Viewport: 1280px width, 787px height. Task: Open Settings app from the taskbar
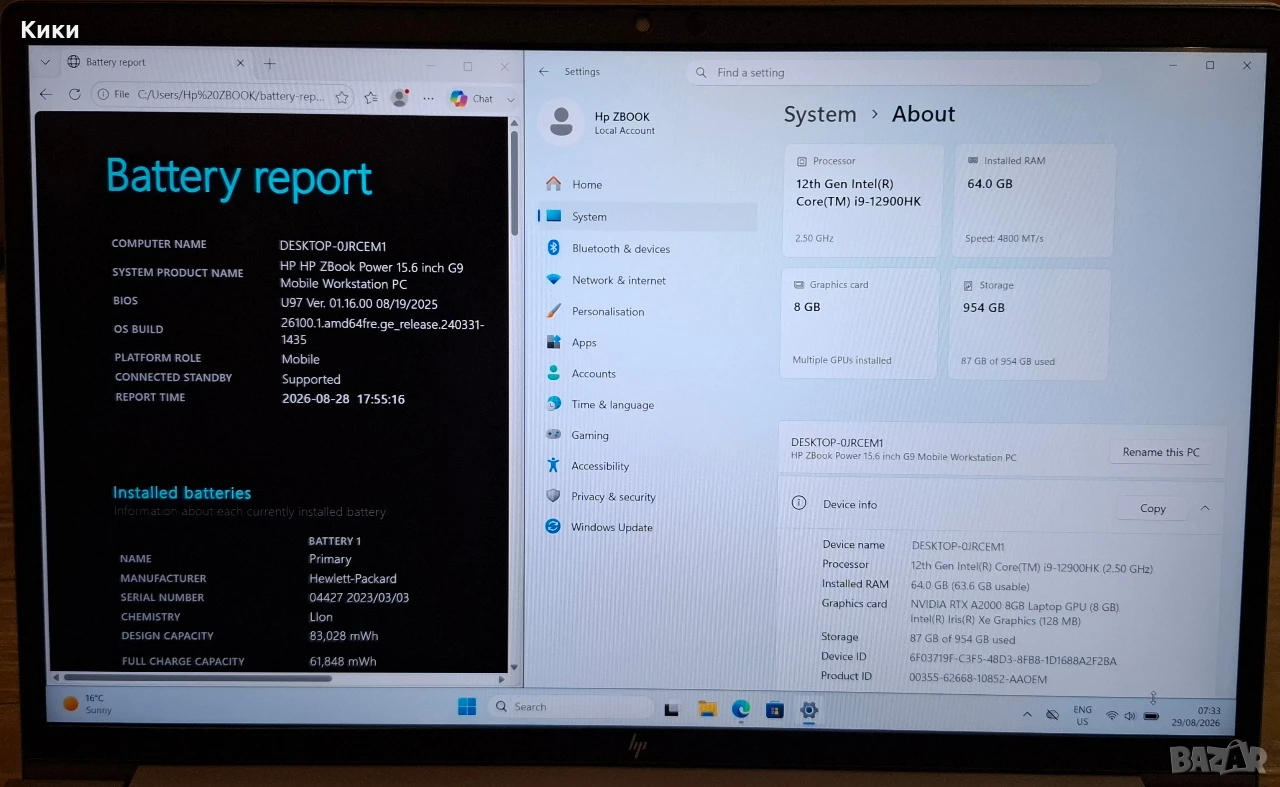point(809,710)
